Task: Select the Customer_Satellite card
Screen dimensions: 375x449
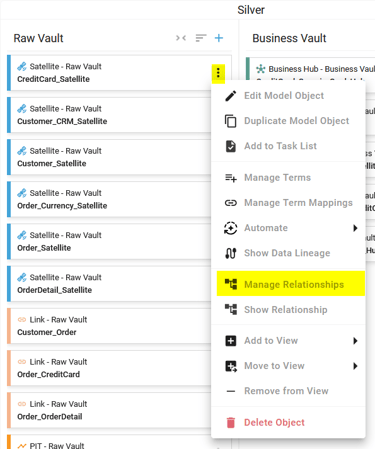Action: tap(109, 157)
